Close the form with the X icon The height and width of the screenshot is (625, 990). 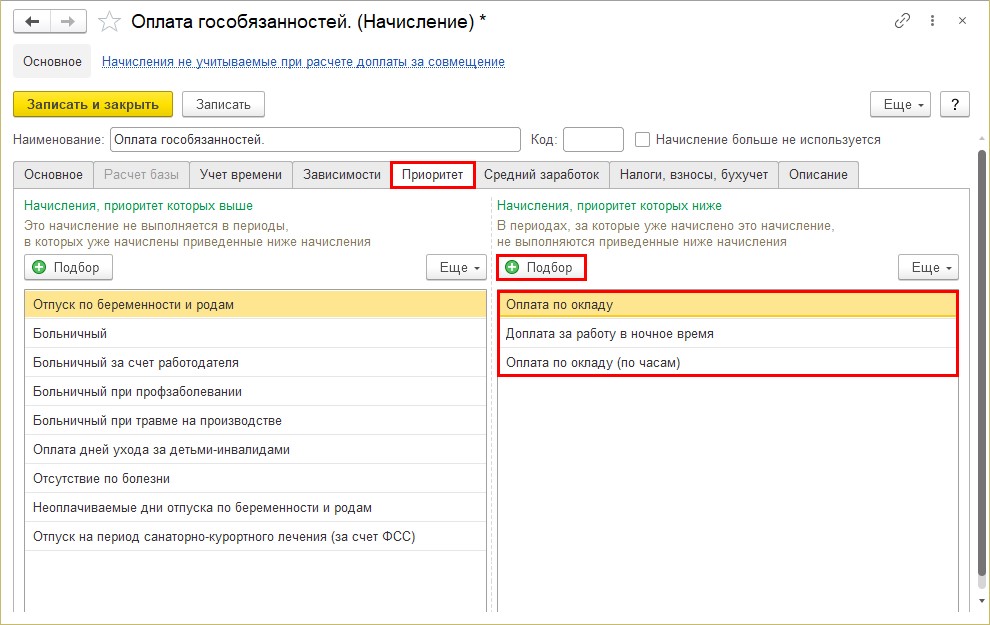(x=962, y=21)
